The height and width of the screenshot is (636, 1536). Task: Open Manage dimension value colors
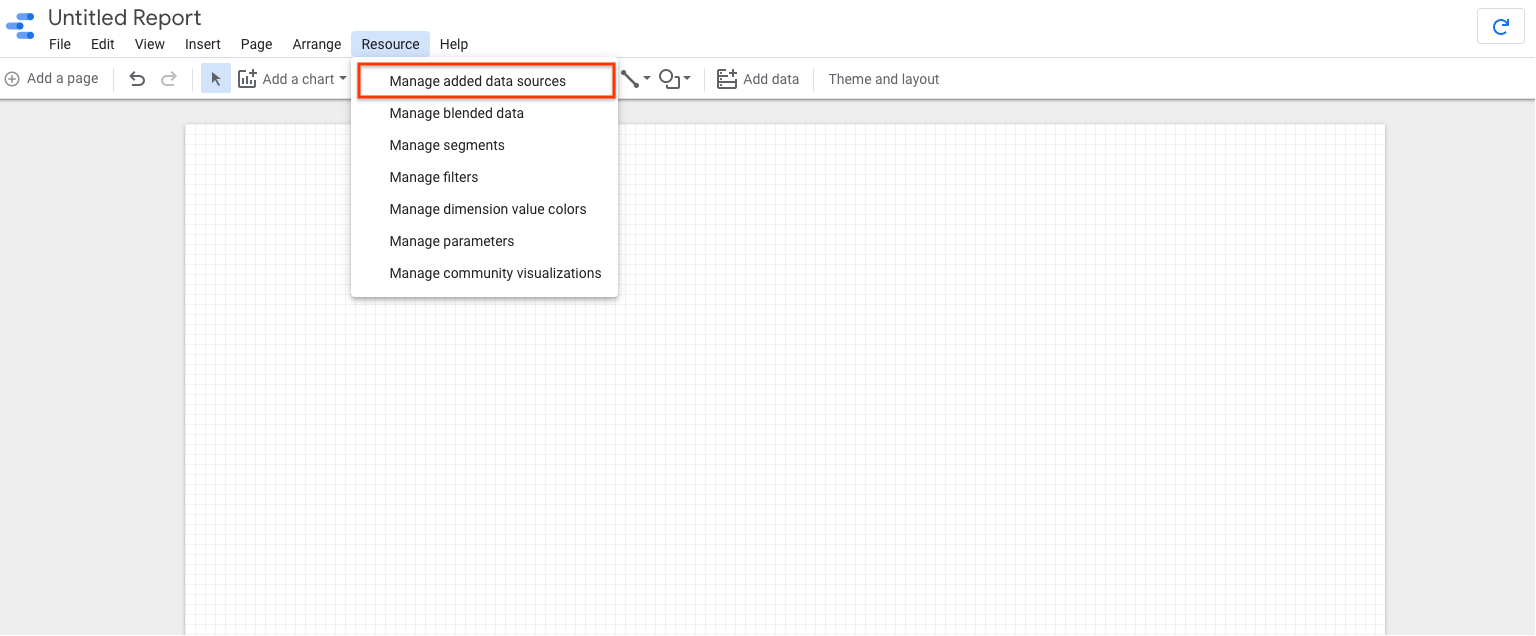point(488,209)
